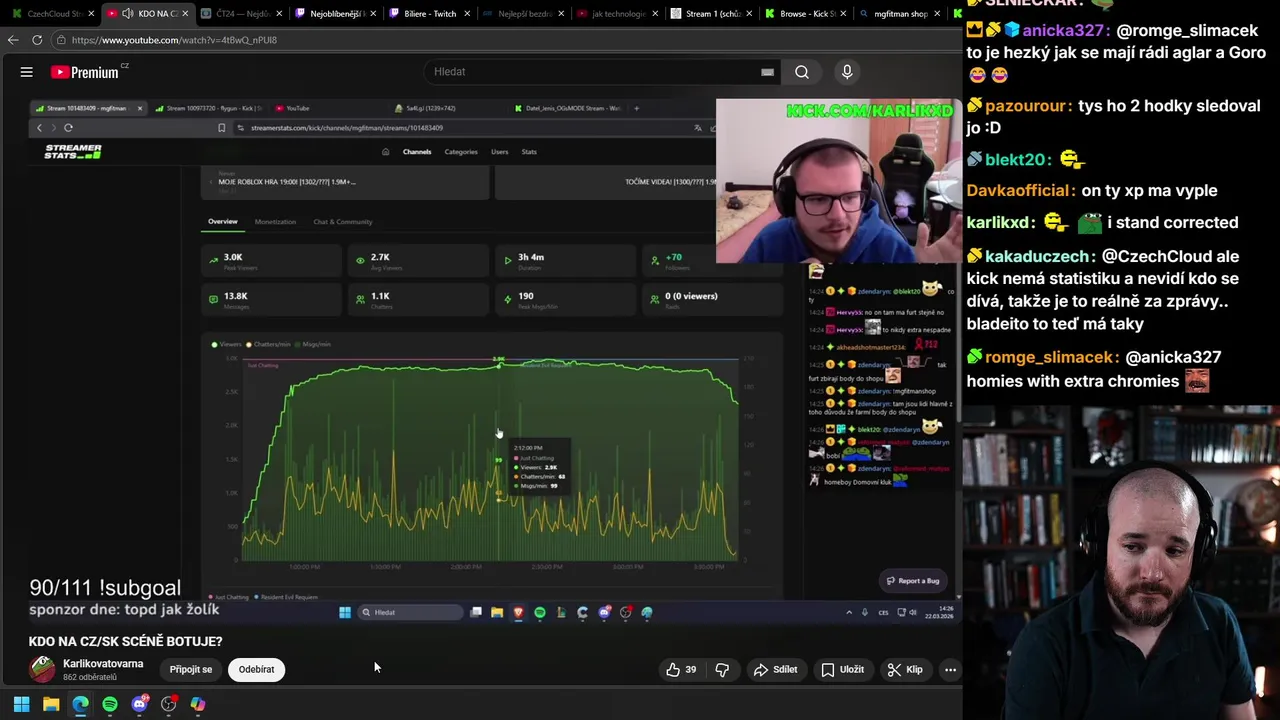Switch to the mgfitman shop tab
Viewport: 1280px width, 720px height.
click(x=898, y=14)
